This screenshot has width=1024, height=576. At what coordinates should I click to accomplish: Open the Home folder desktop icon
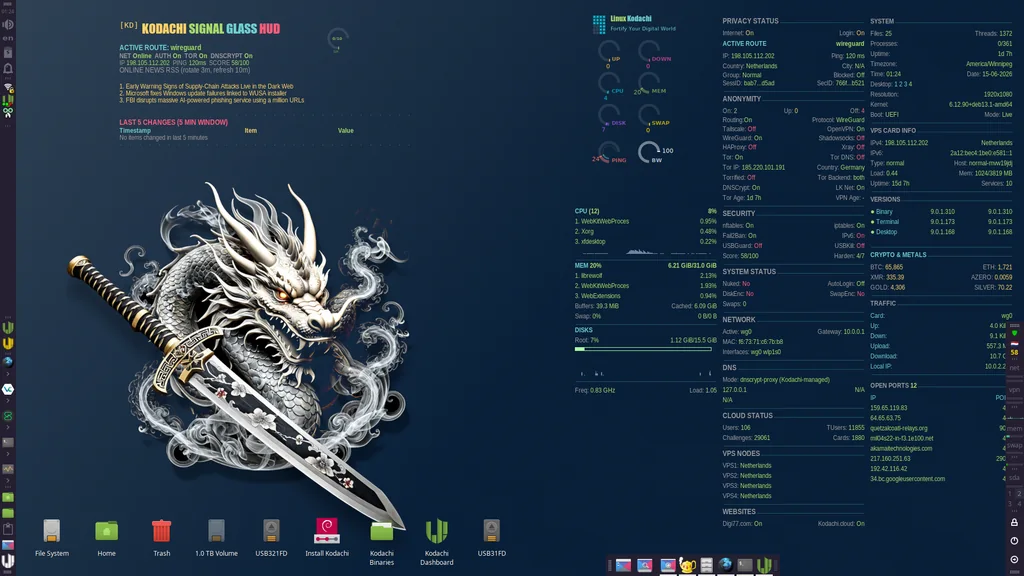[x=106, y=531]
